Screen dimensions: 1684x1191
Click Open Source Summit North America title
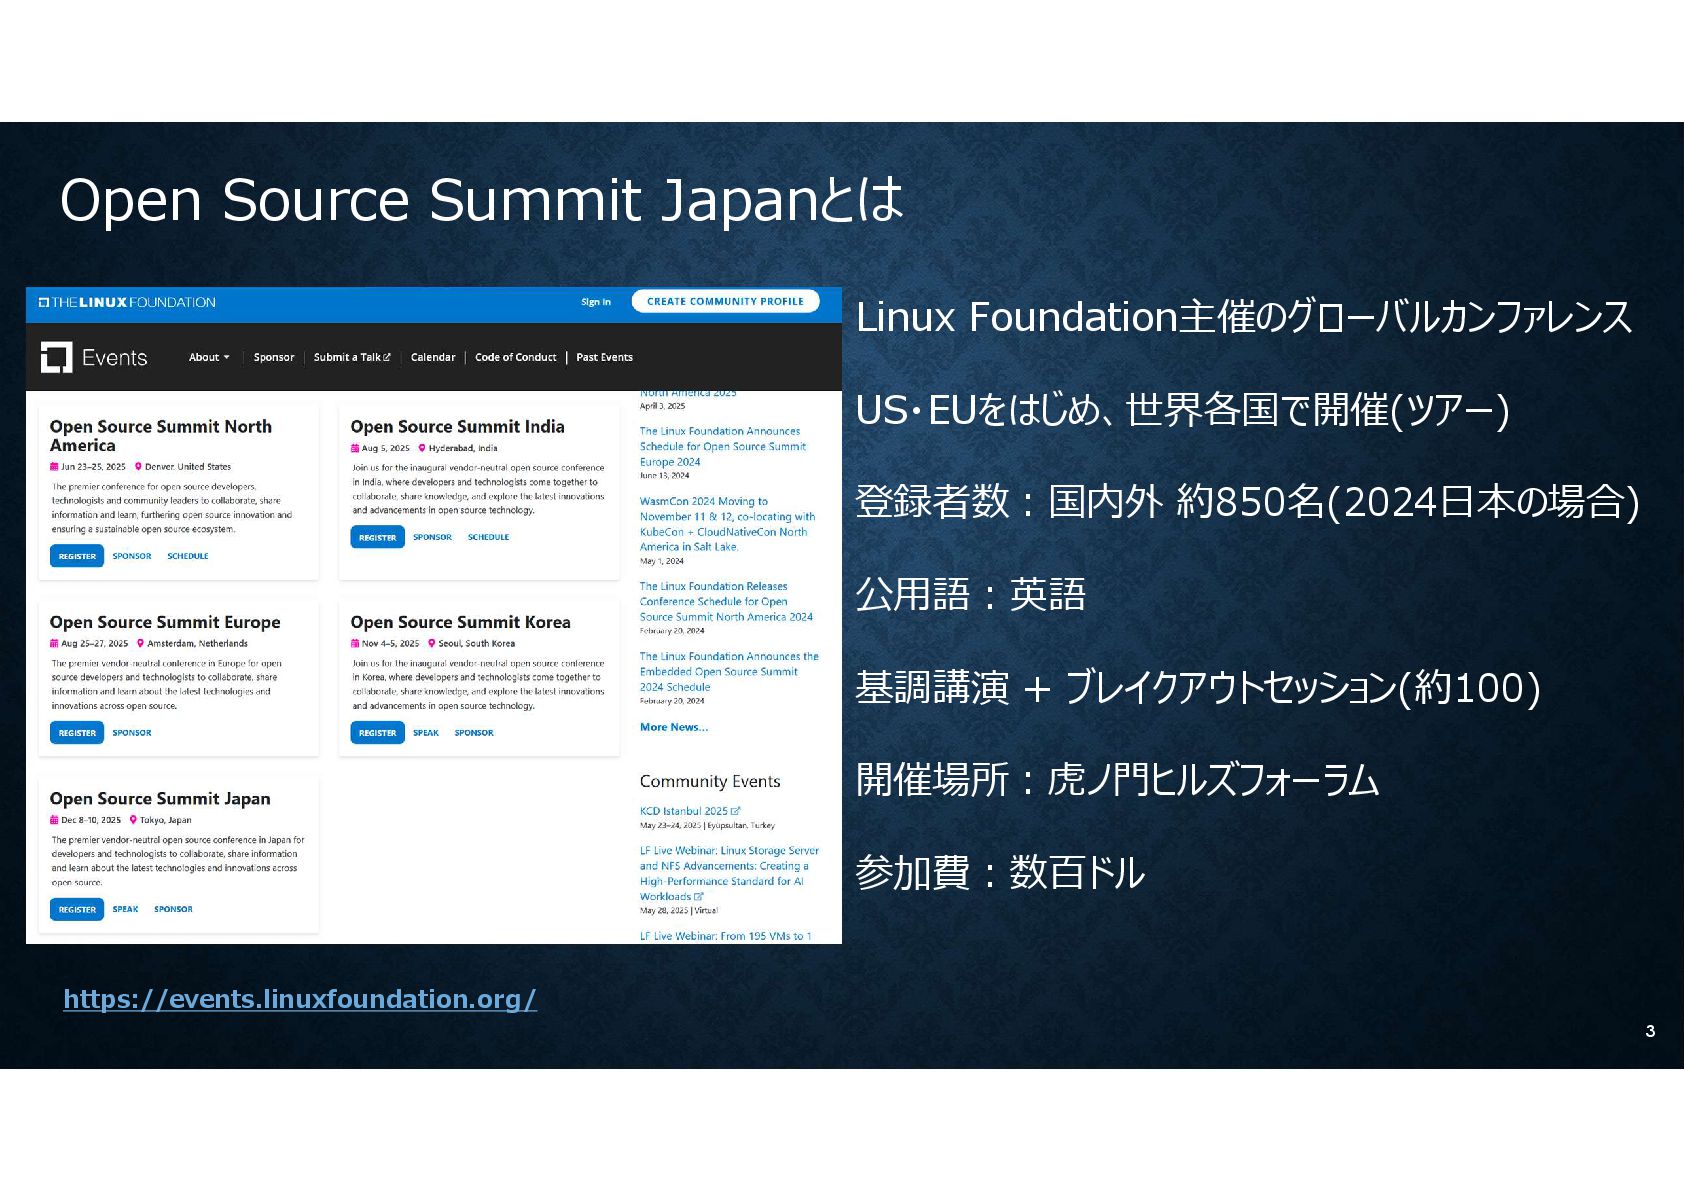[161, 436]
